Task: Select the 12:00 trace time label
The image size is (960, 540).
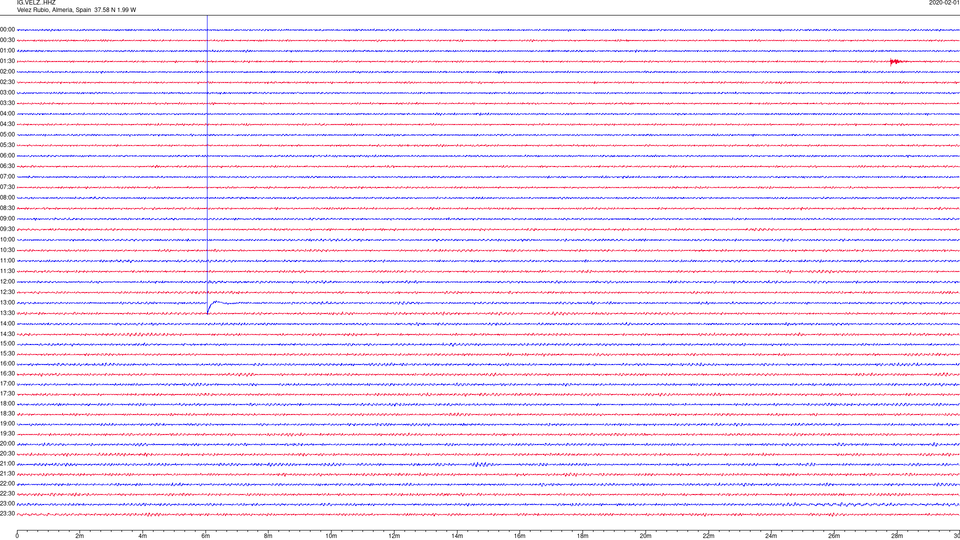Action: (7, 282)
